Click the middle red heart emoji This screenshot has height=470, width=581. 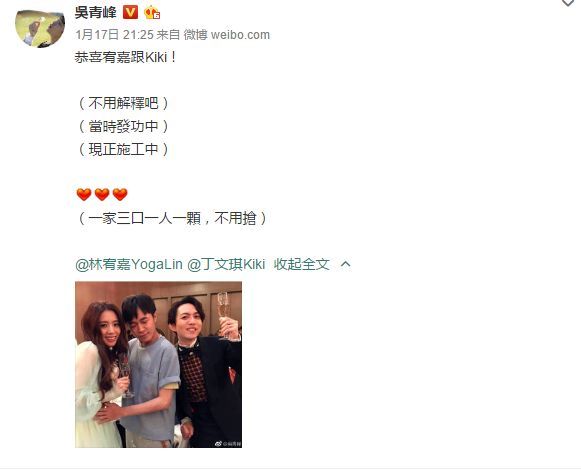(x=102, y=195)
